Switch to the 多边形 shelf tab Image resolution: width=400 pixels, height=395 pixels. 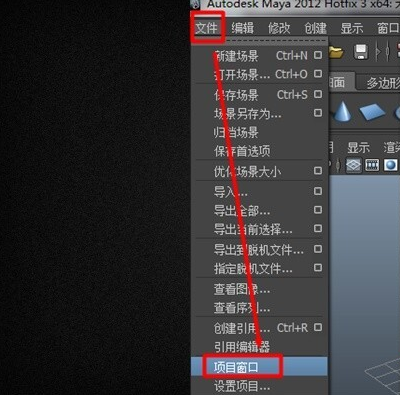click(382, 83)
